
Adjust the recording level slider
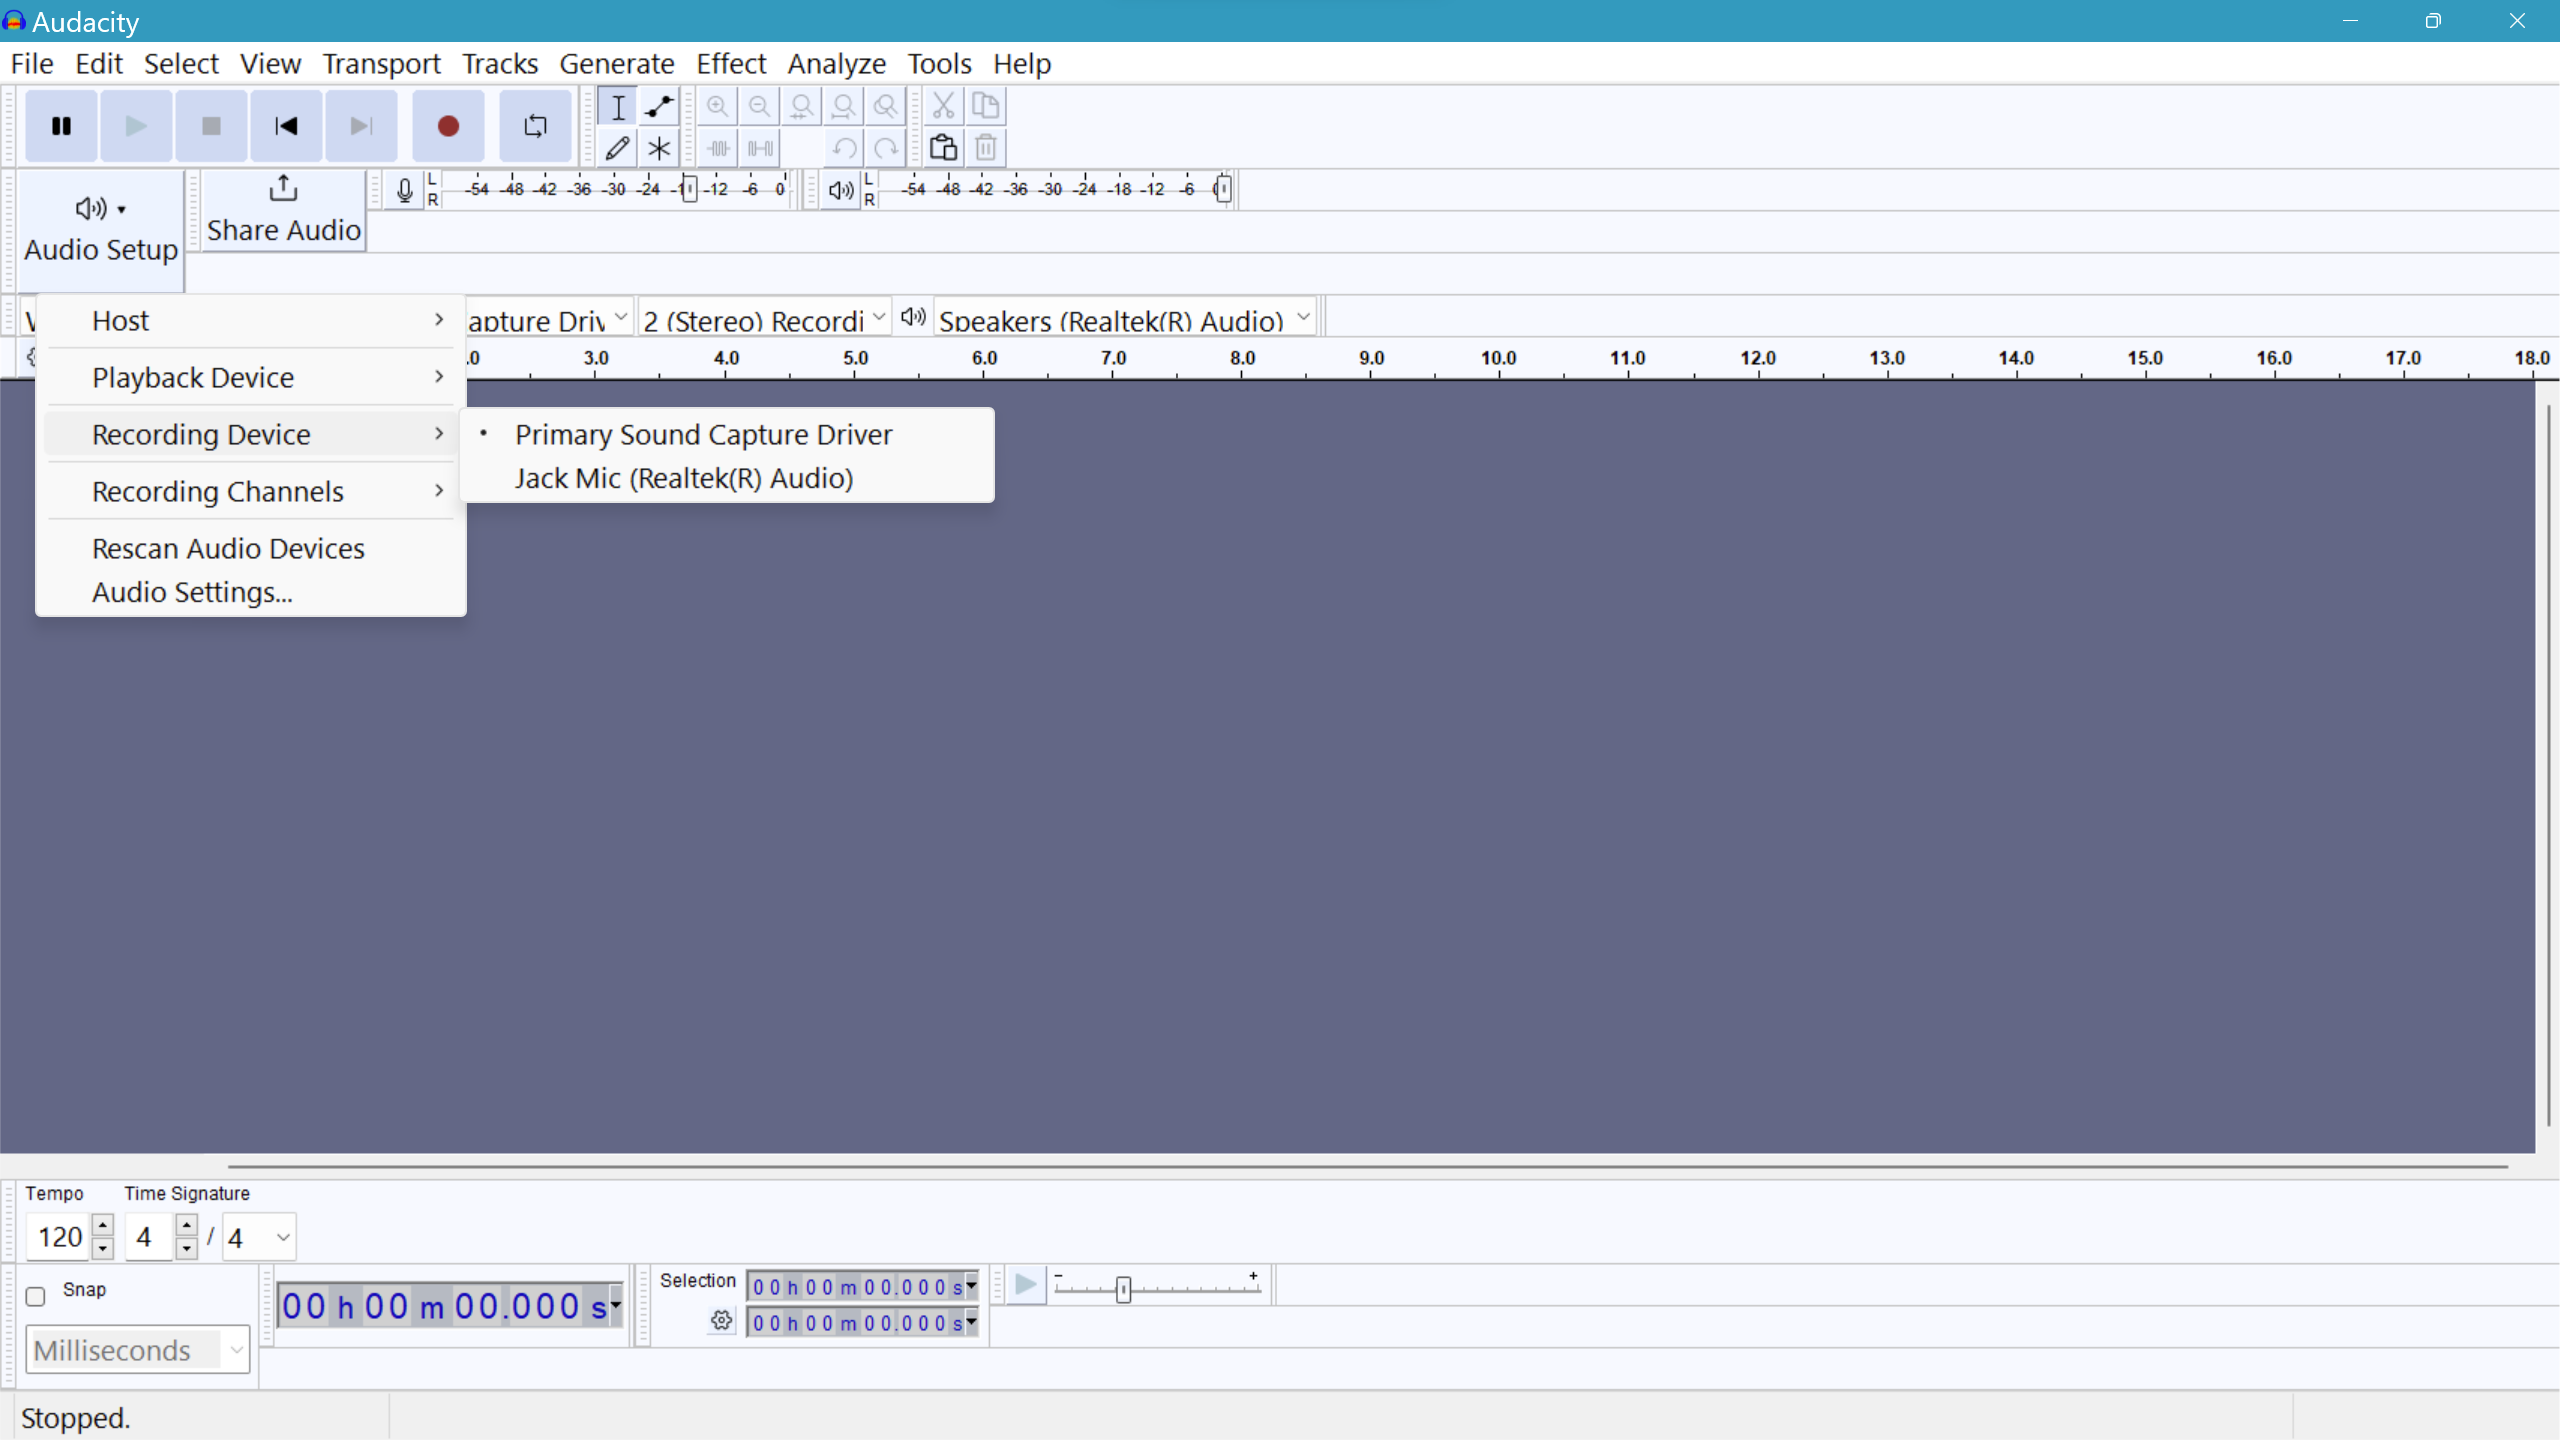click(x=689, y=188)
